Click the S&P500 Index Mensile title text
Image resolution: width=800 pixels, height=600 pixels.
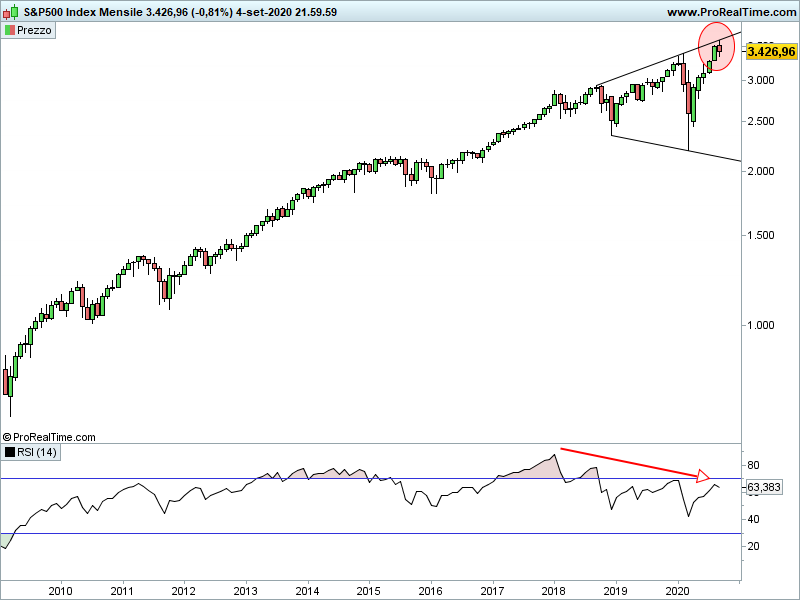click(83, 12)
